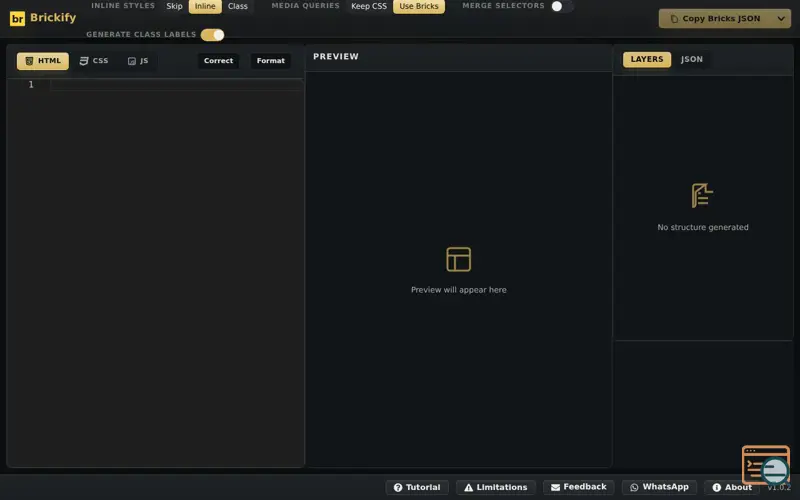Select Class for inline styles
The height and width of the screenshot is (500, 800).
[x=238, y=6]
